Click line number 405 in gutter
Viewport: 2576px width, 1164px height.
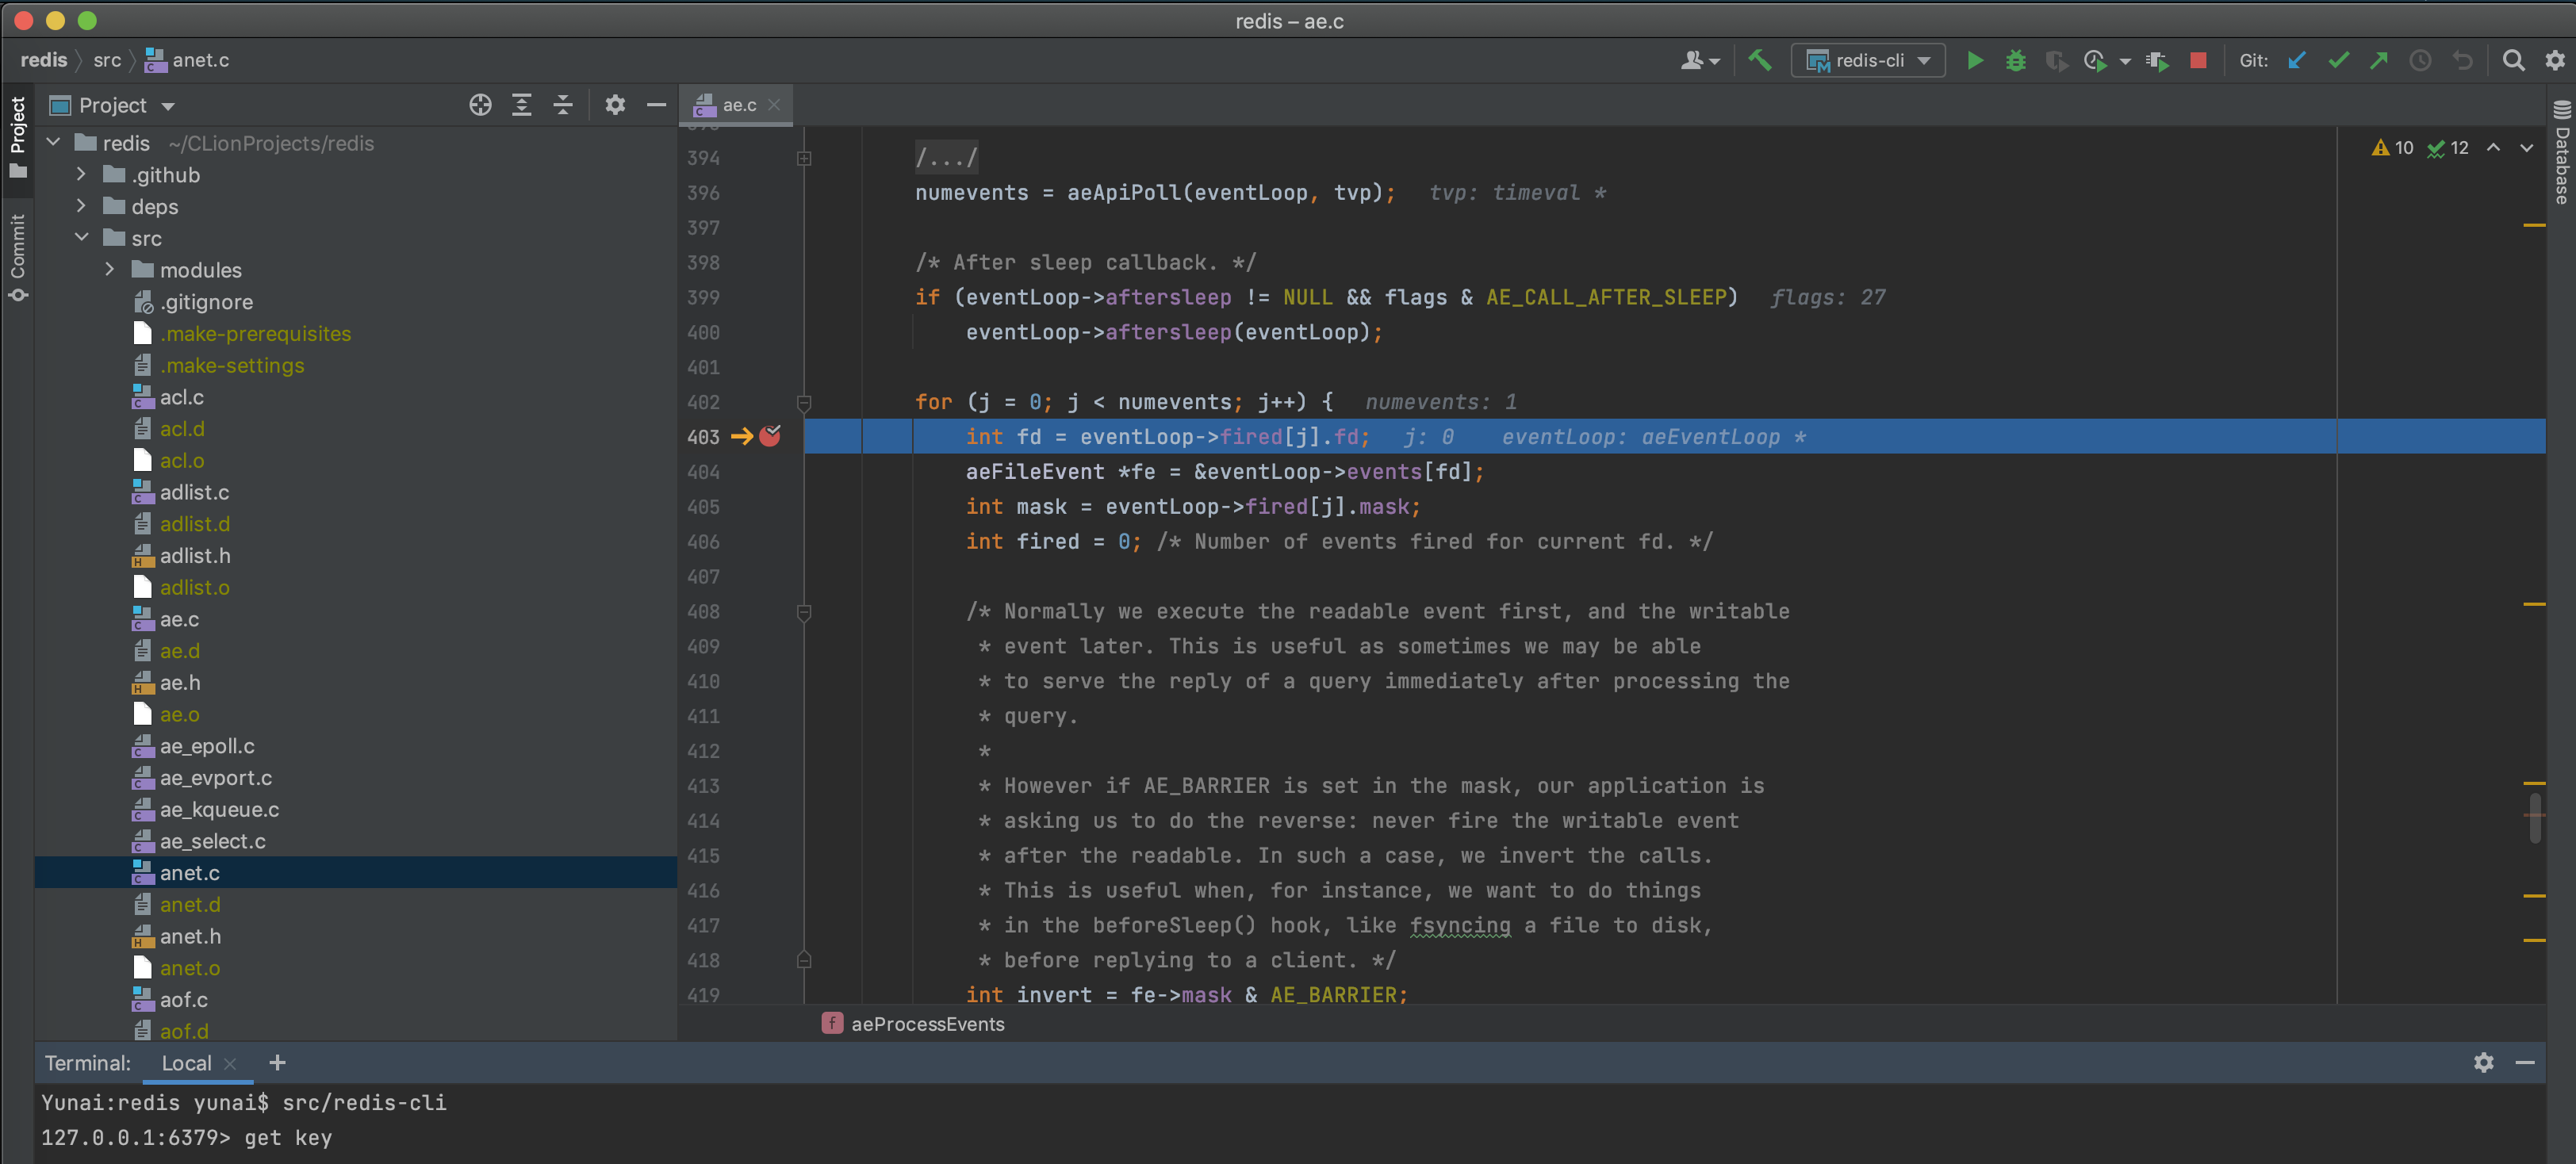click(x=703, y=507)
